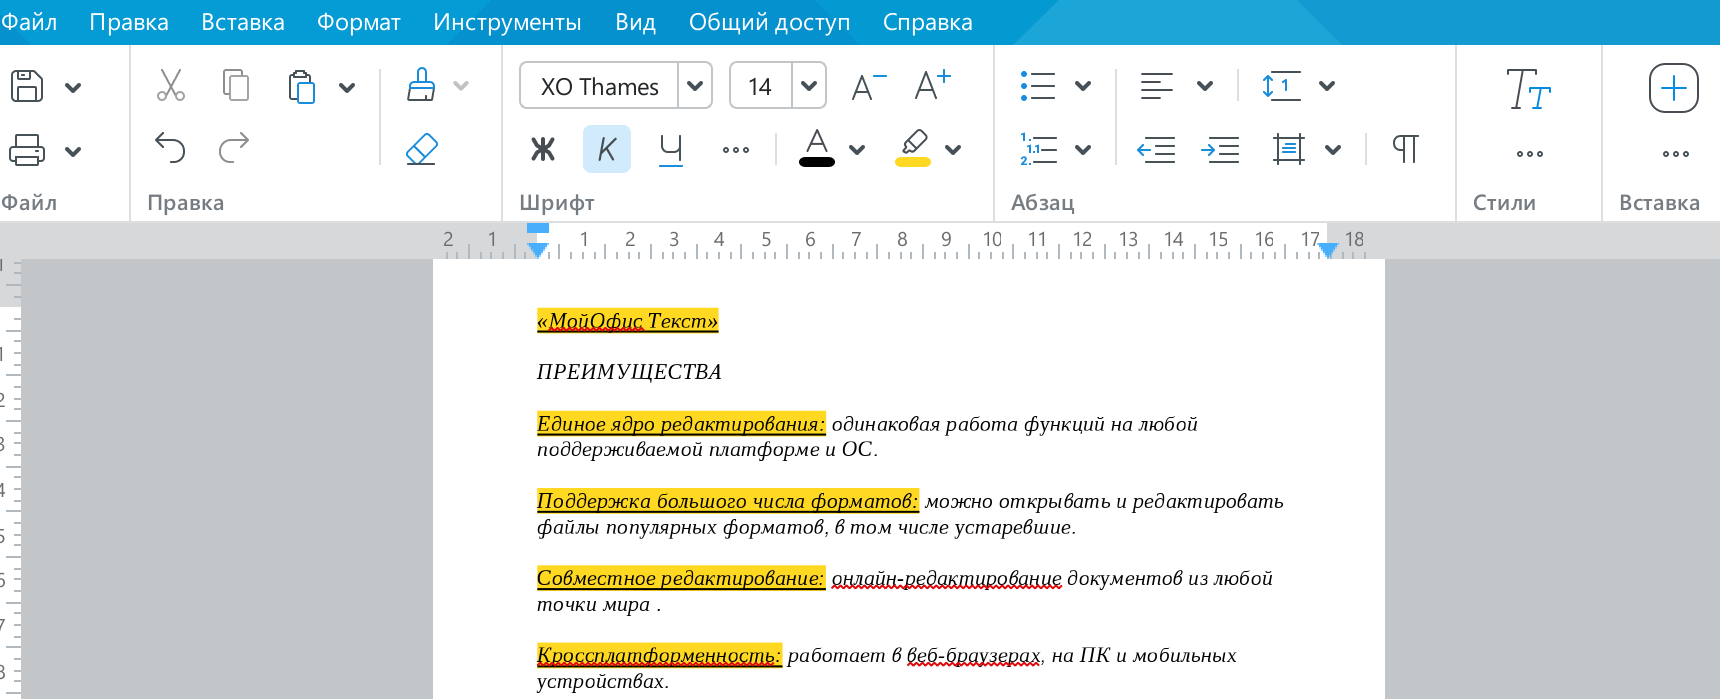Increase paragraph indent
This screenshot has width=1720, height=699.
pyautogui.click(x=1220, y=150)
